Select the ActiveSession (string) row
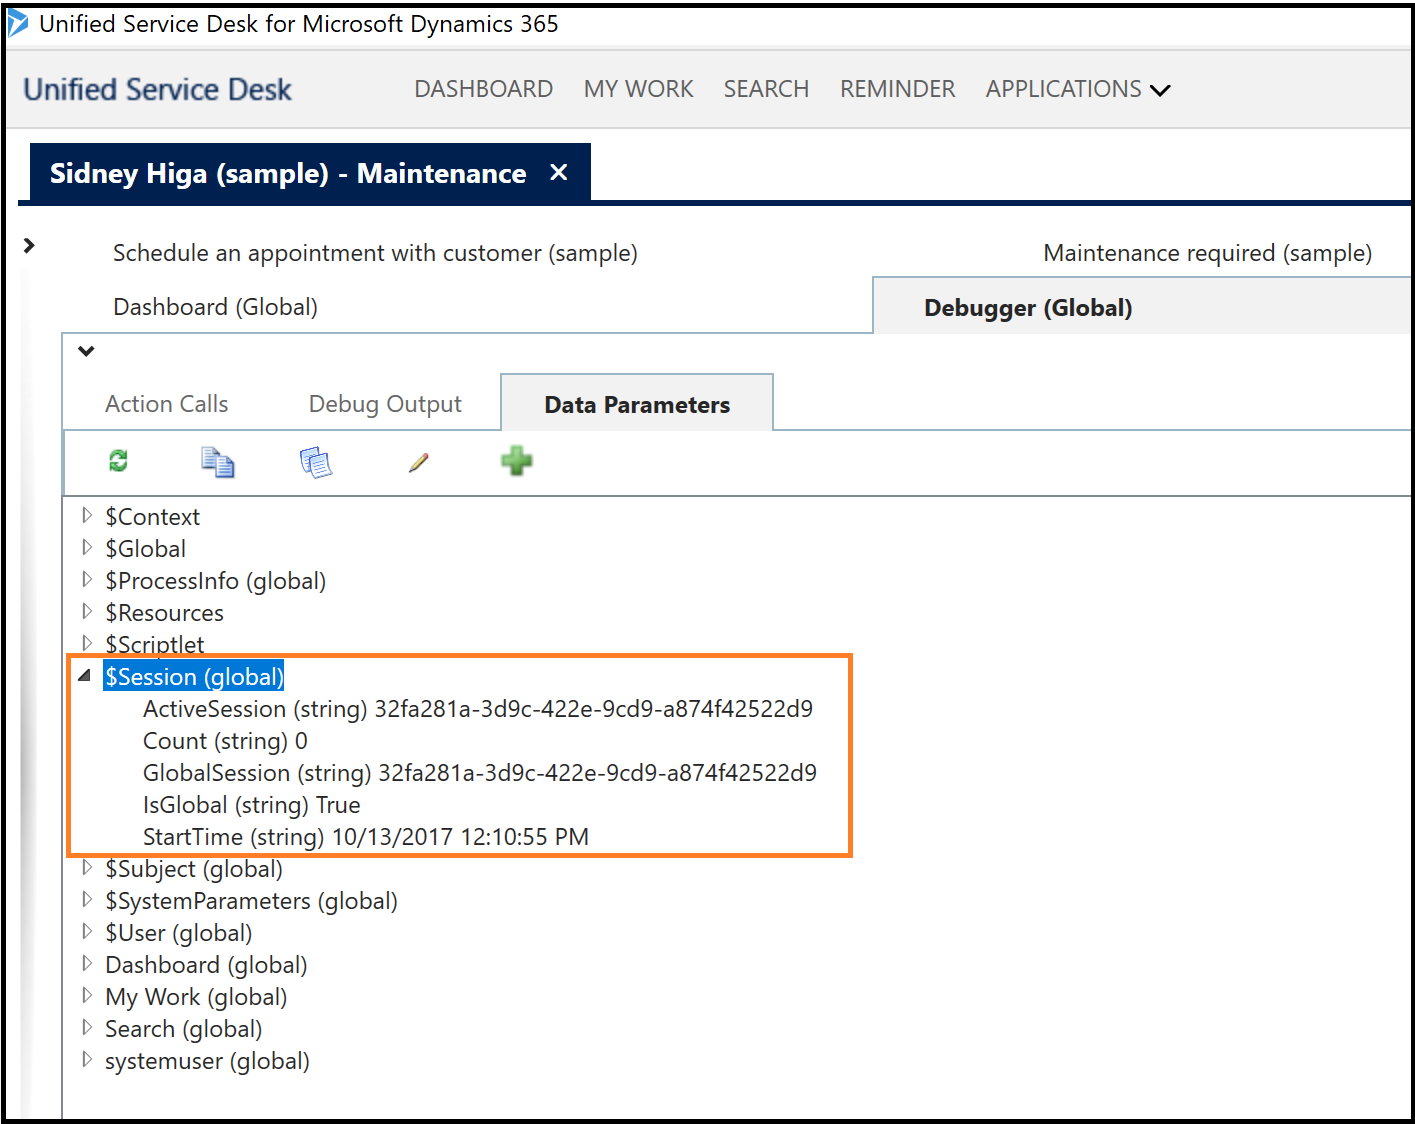Screen dimensions: 1415x1124 pos(477,709)
